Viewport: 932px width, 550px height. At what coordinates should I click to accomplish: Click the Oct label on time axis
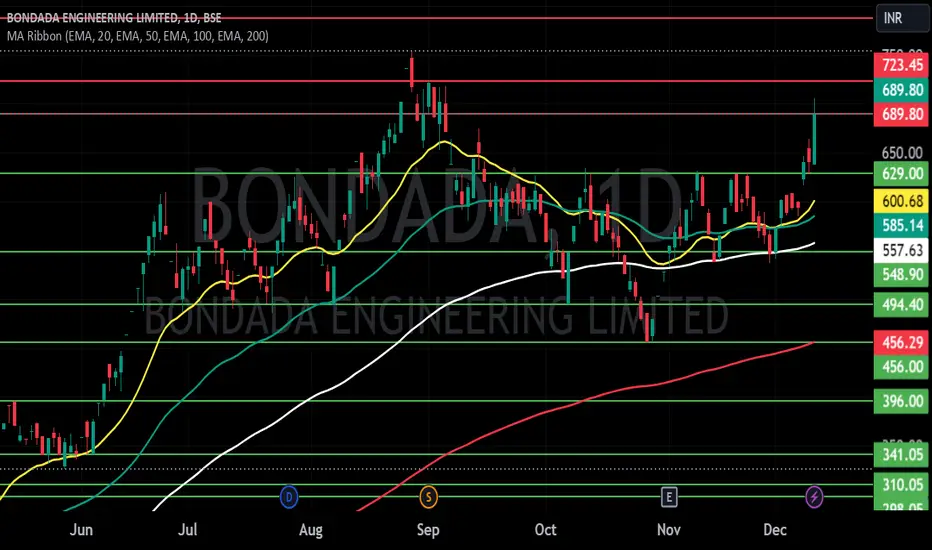(546, 530)
